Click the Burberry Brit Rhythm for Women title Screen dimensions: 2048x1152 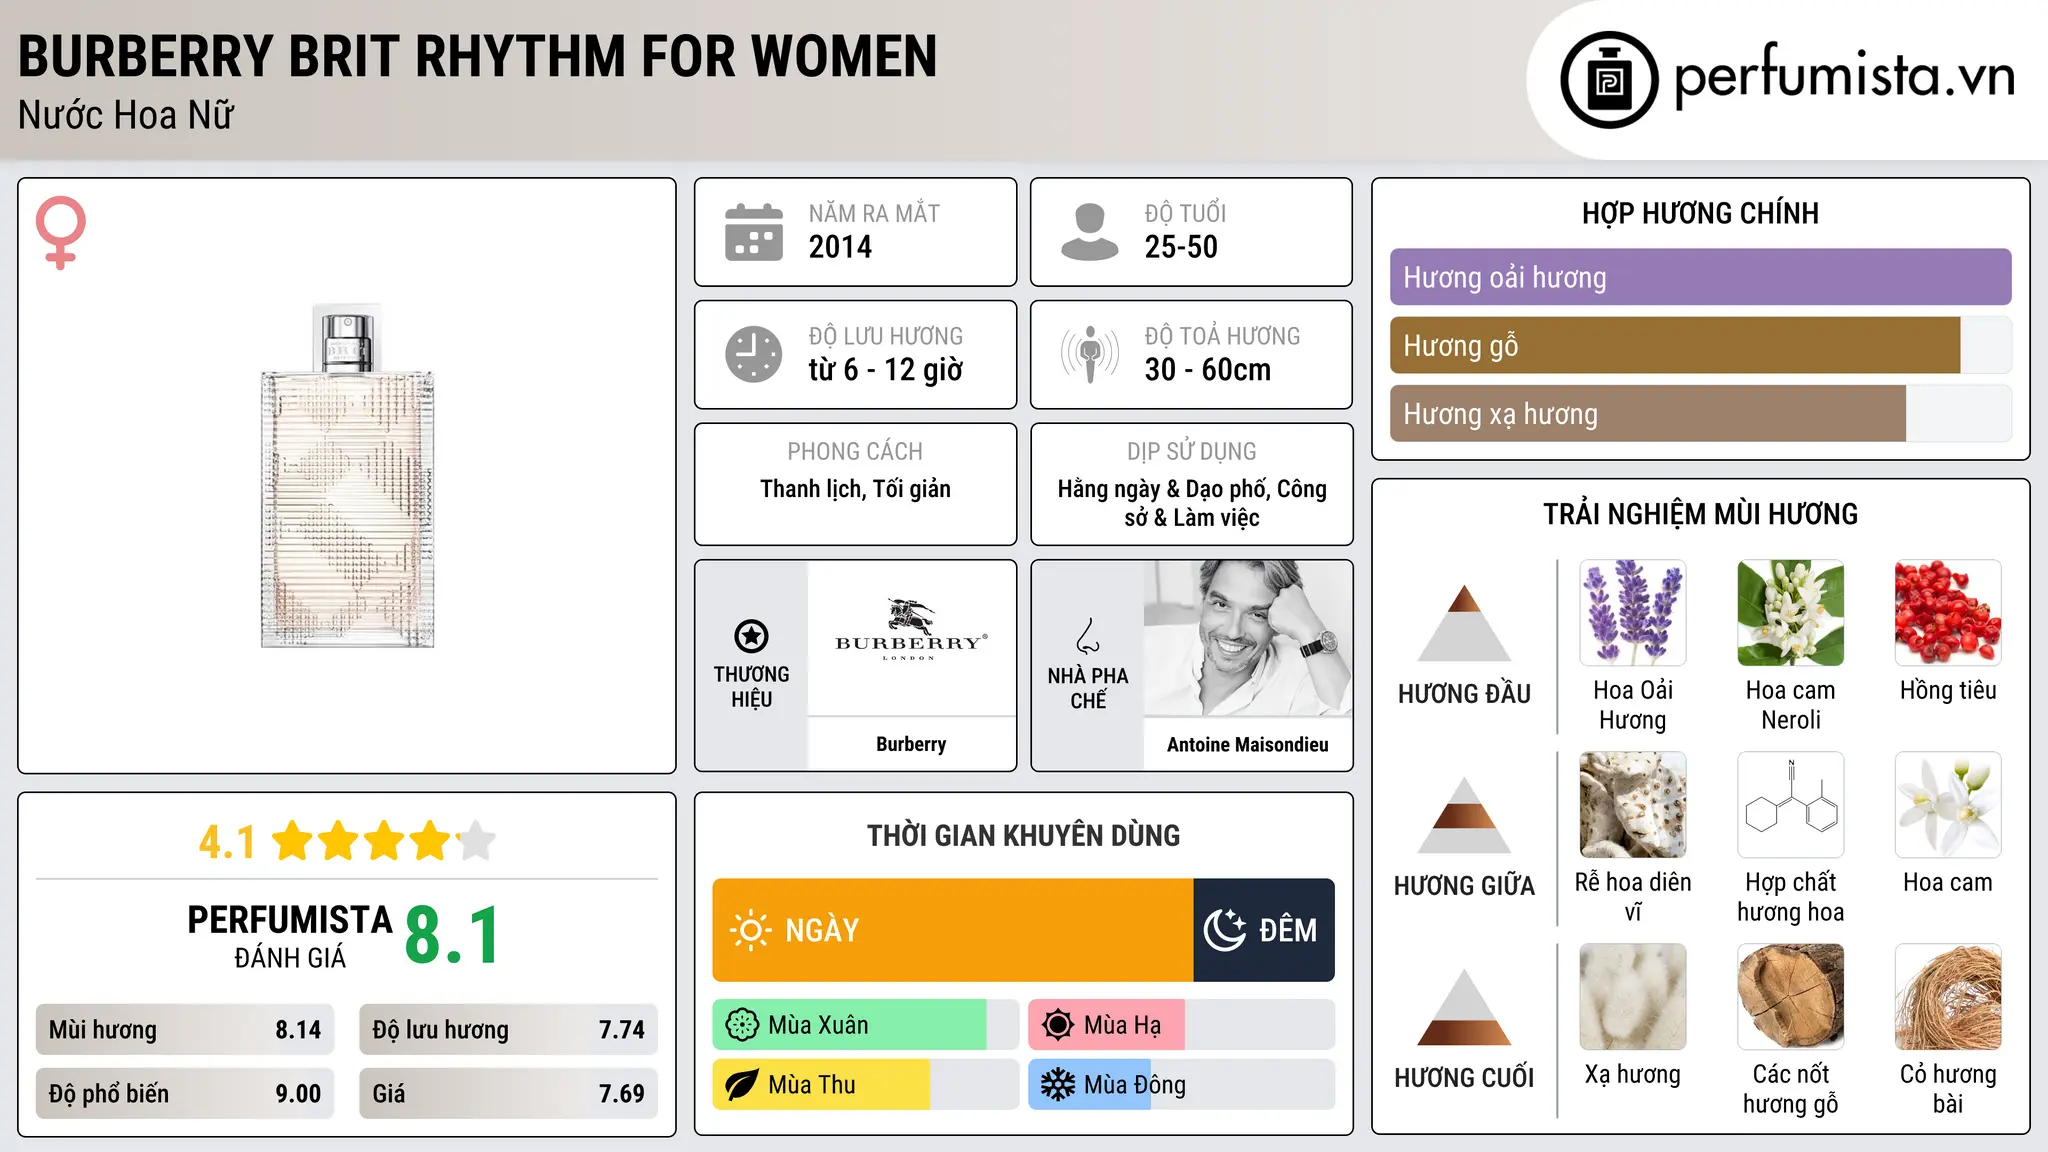478,56
